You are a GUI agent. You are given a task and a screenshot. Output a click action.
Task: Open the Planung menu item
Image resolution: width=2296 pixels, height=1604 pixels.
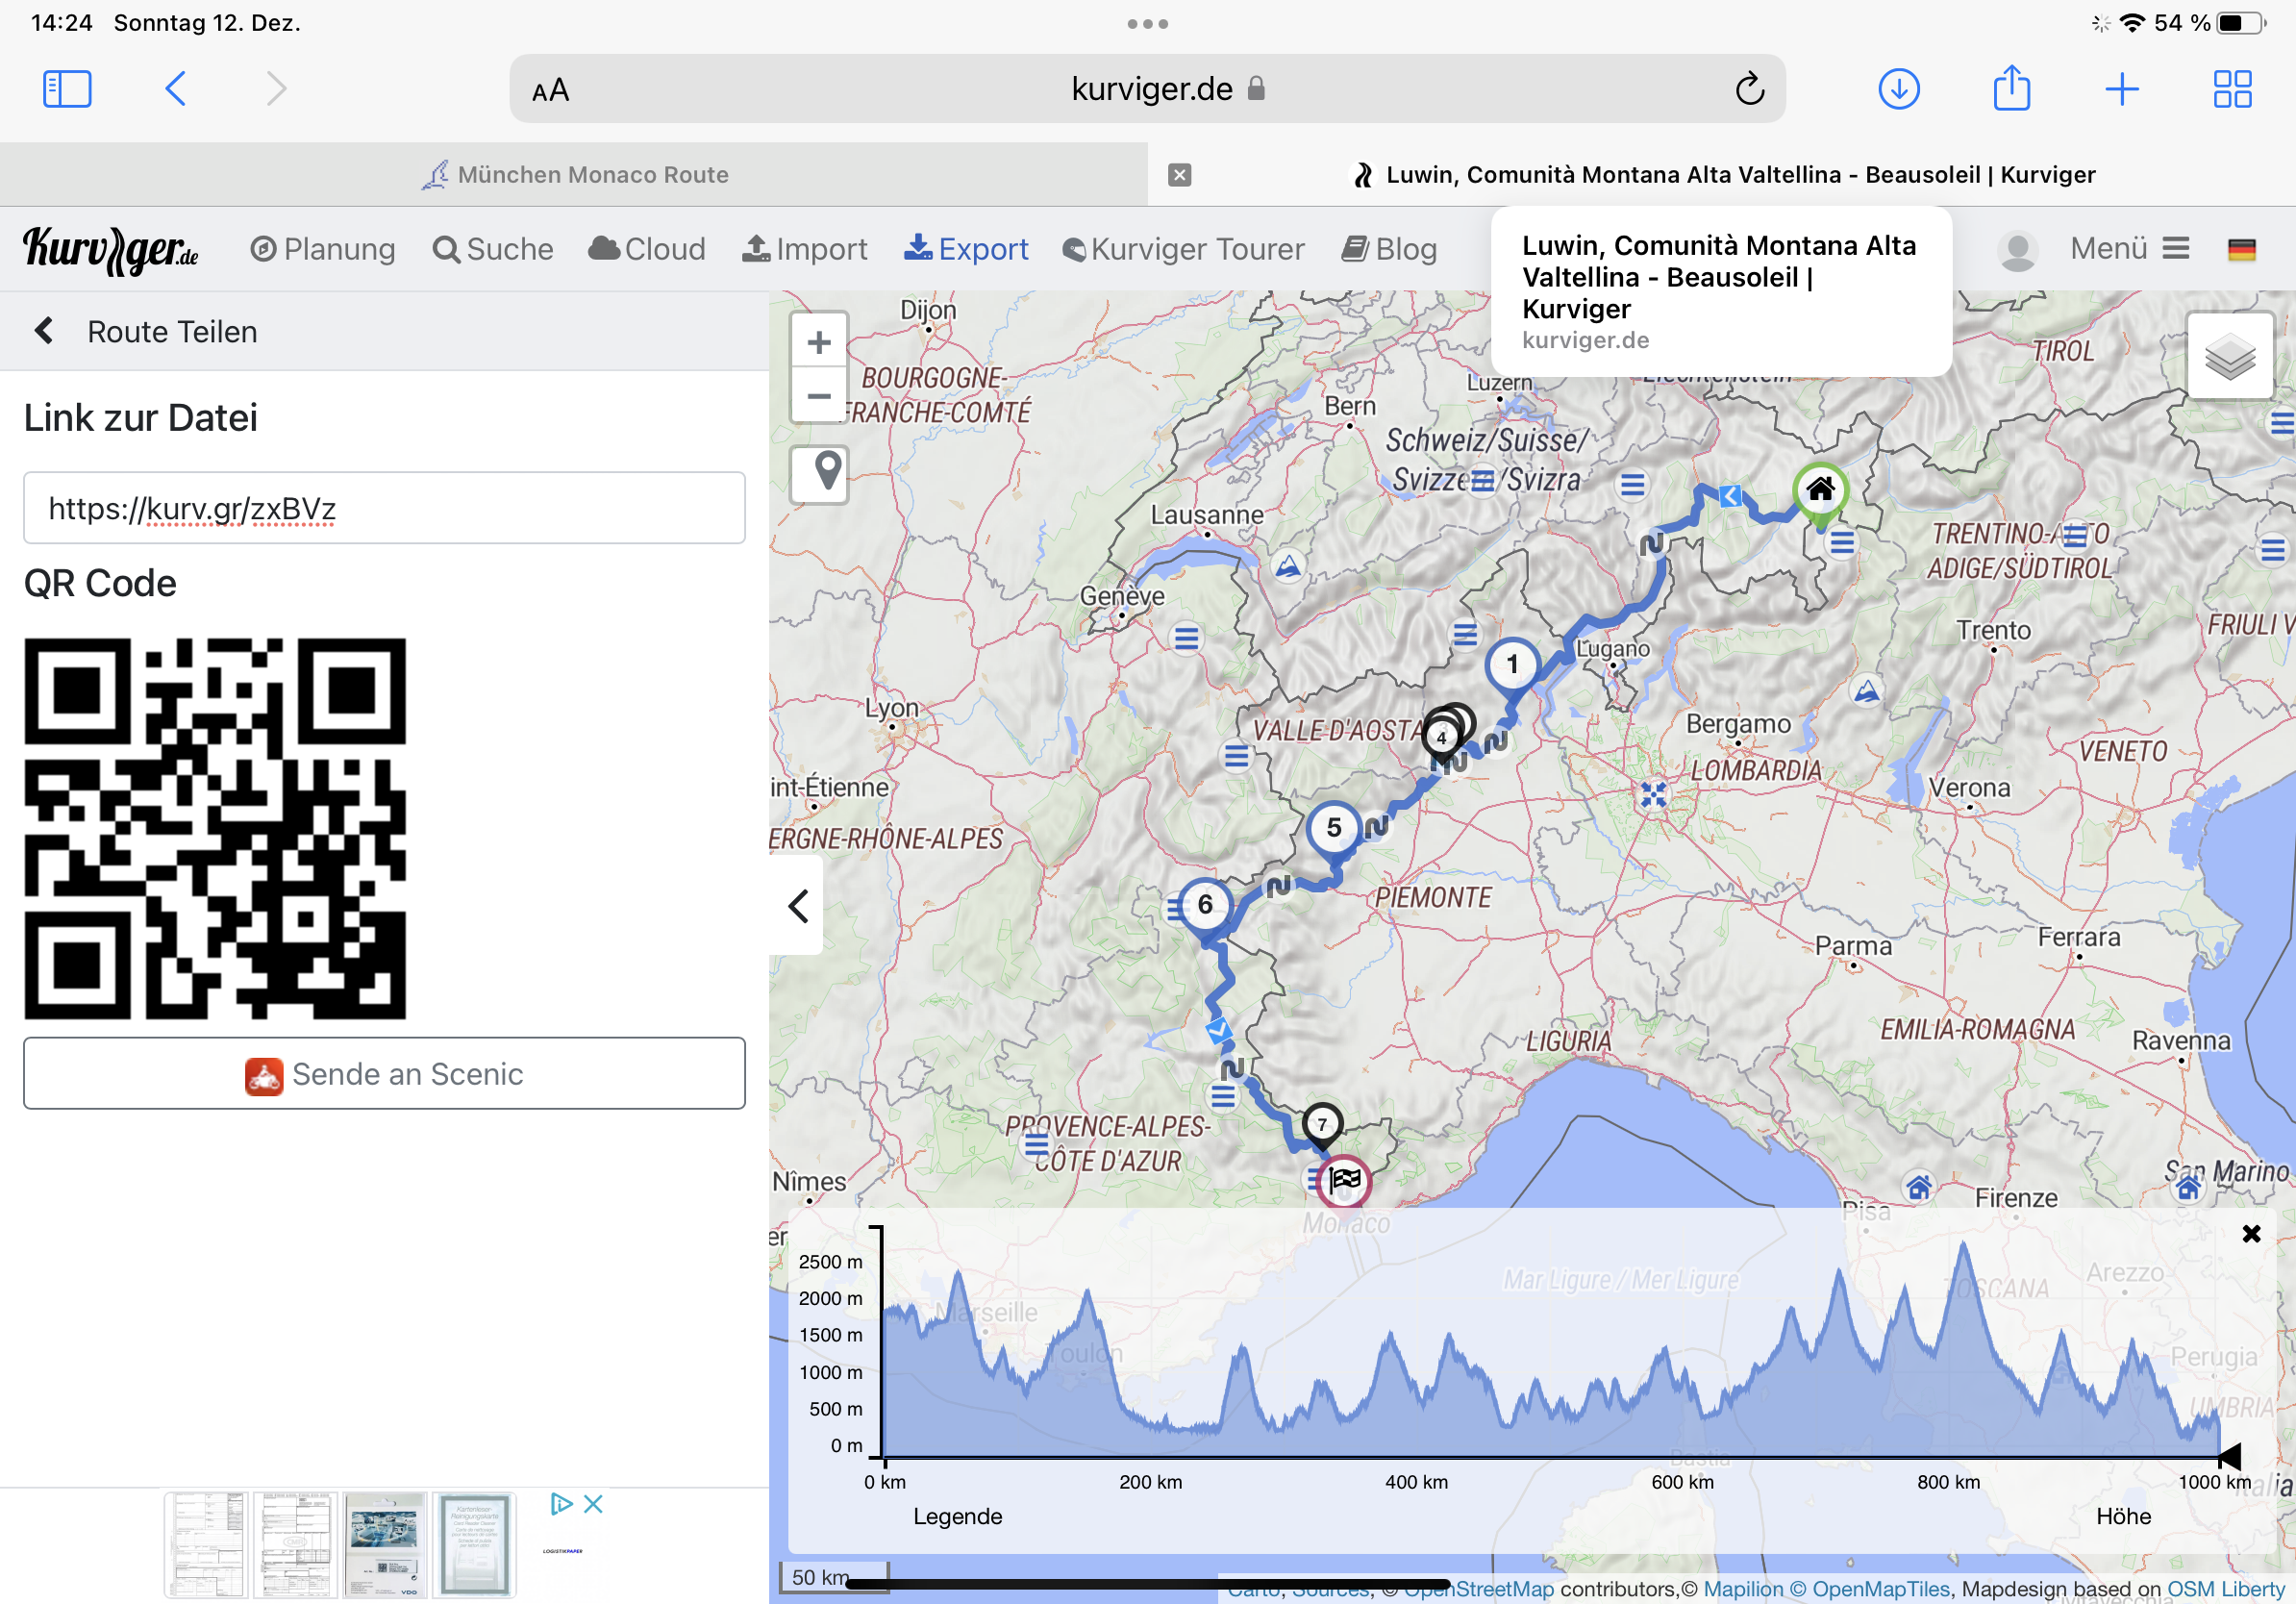(x=323, y=249)
